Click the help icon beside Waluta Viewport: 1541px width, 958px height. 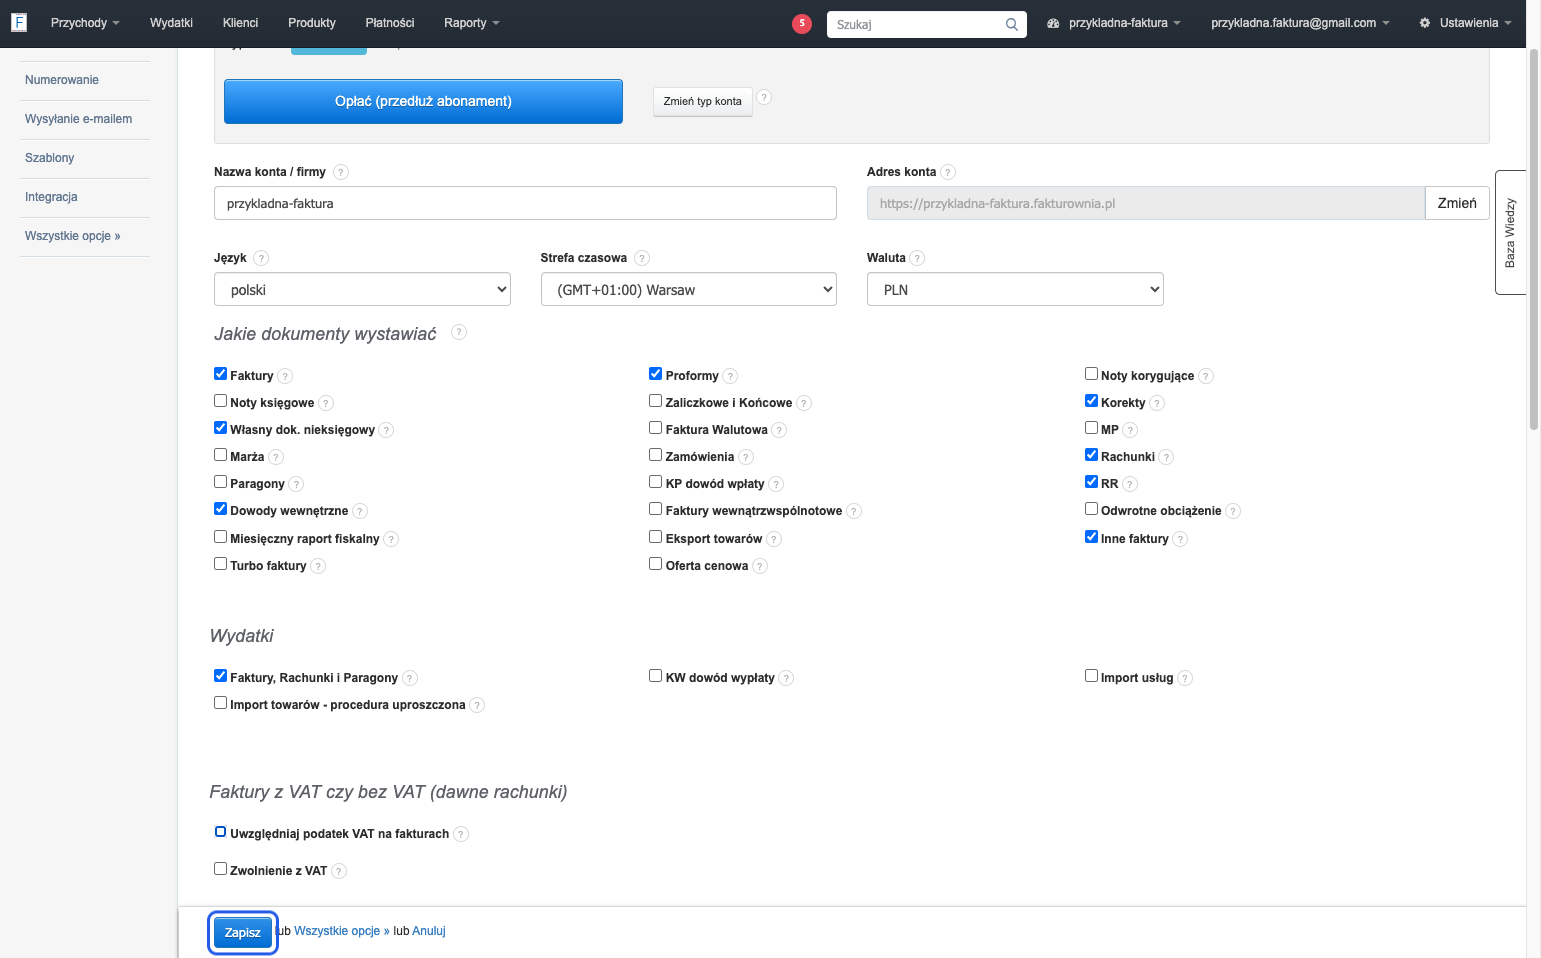click(917, 258)
